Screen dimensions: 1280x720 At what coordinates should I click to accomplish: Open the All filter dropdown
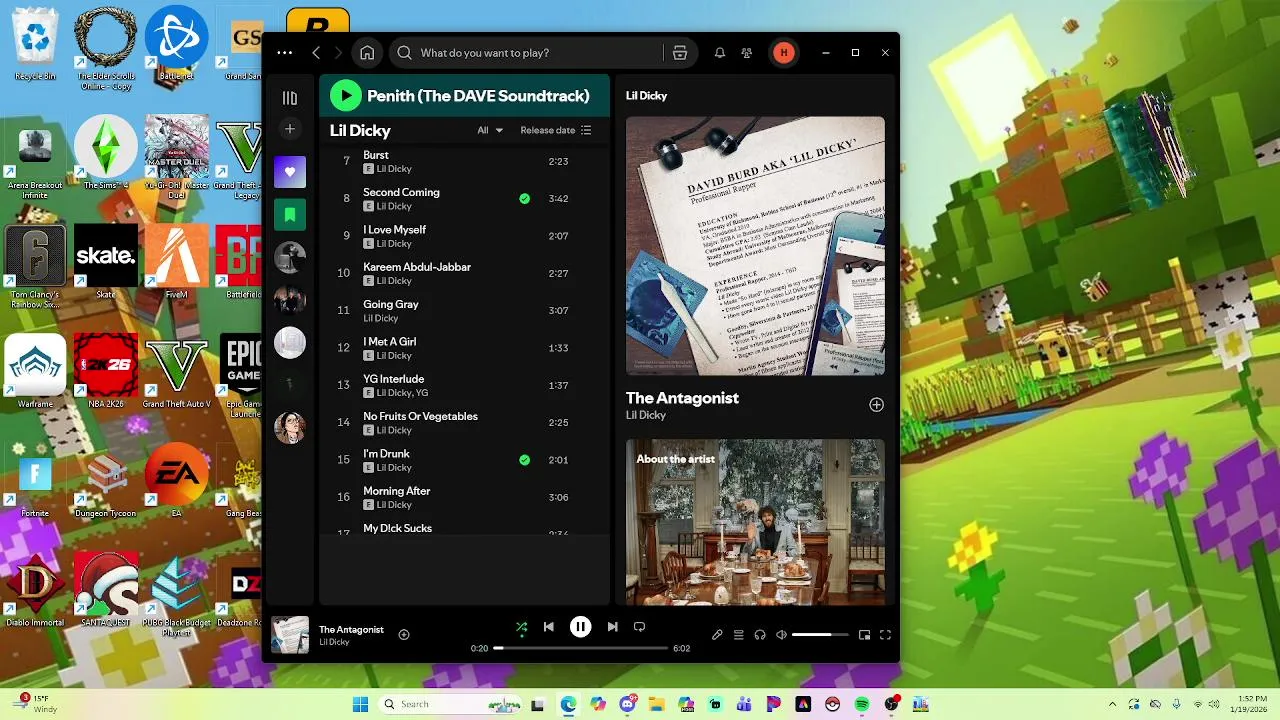[490, 130]
